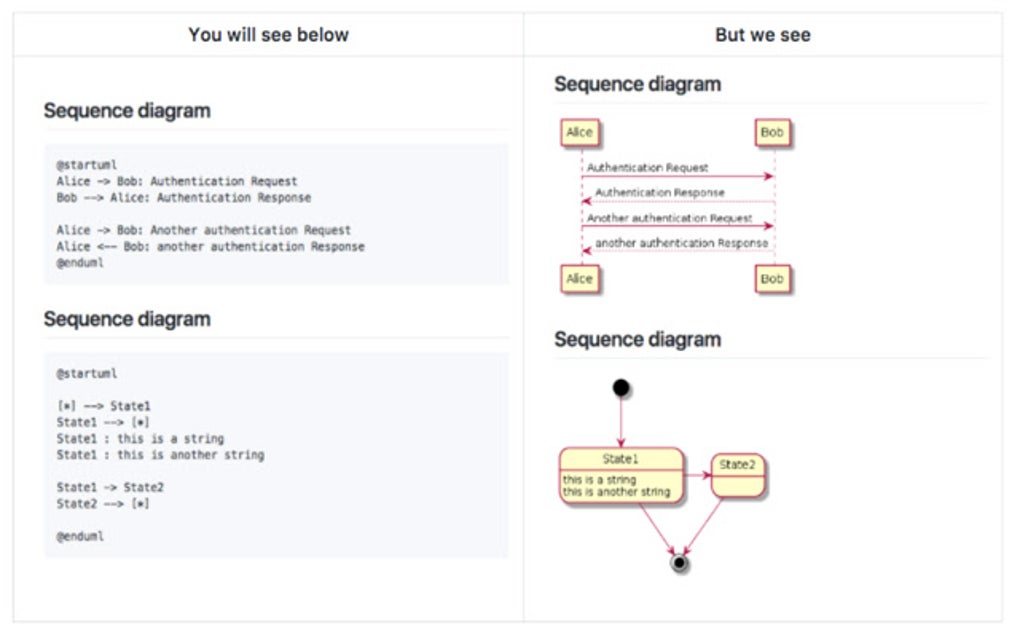The height and width of the screenshot is (638, 1020).
Task: Click the "You will see below" column header
Action: click(268, 35)
